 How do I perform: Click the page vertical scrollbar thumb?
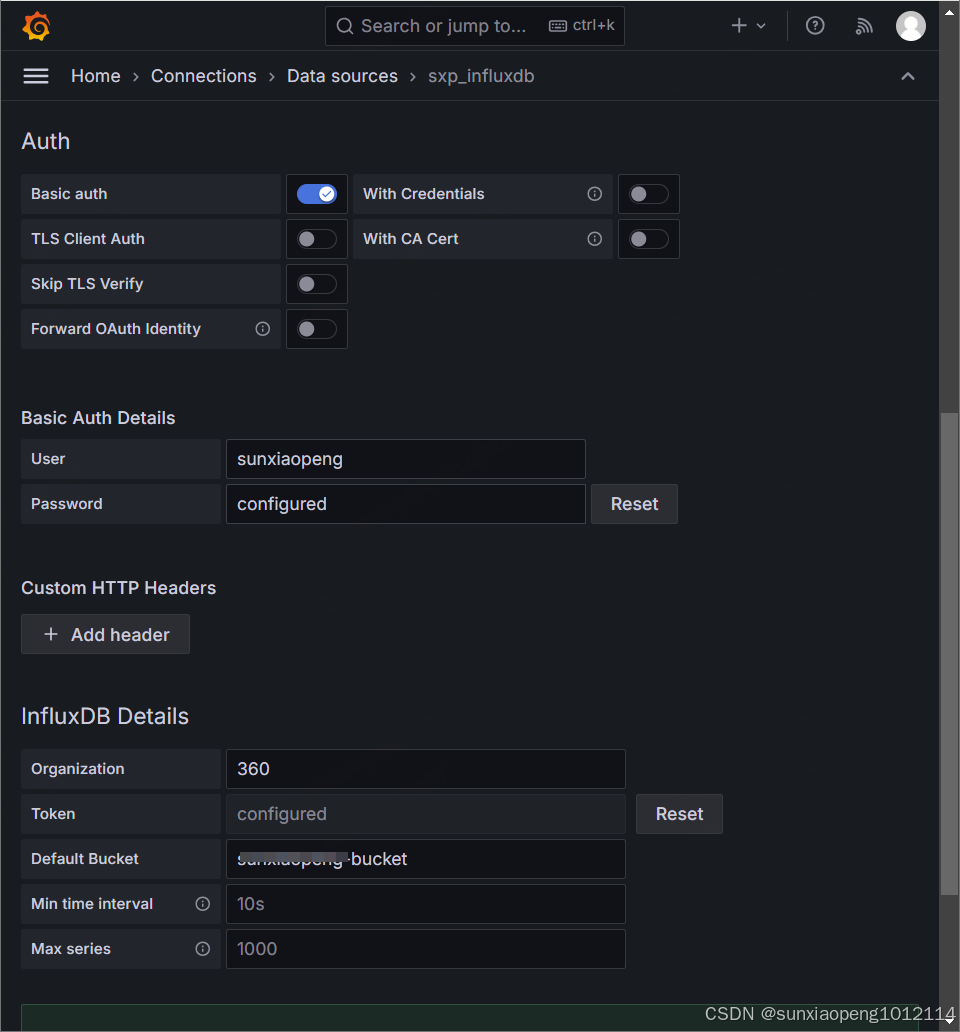coord(949,654)
